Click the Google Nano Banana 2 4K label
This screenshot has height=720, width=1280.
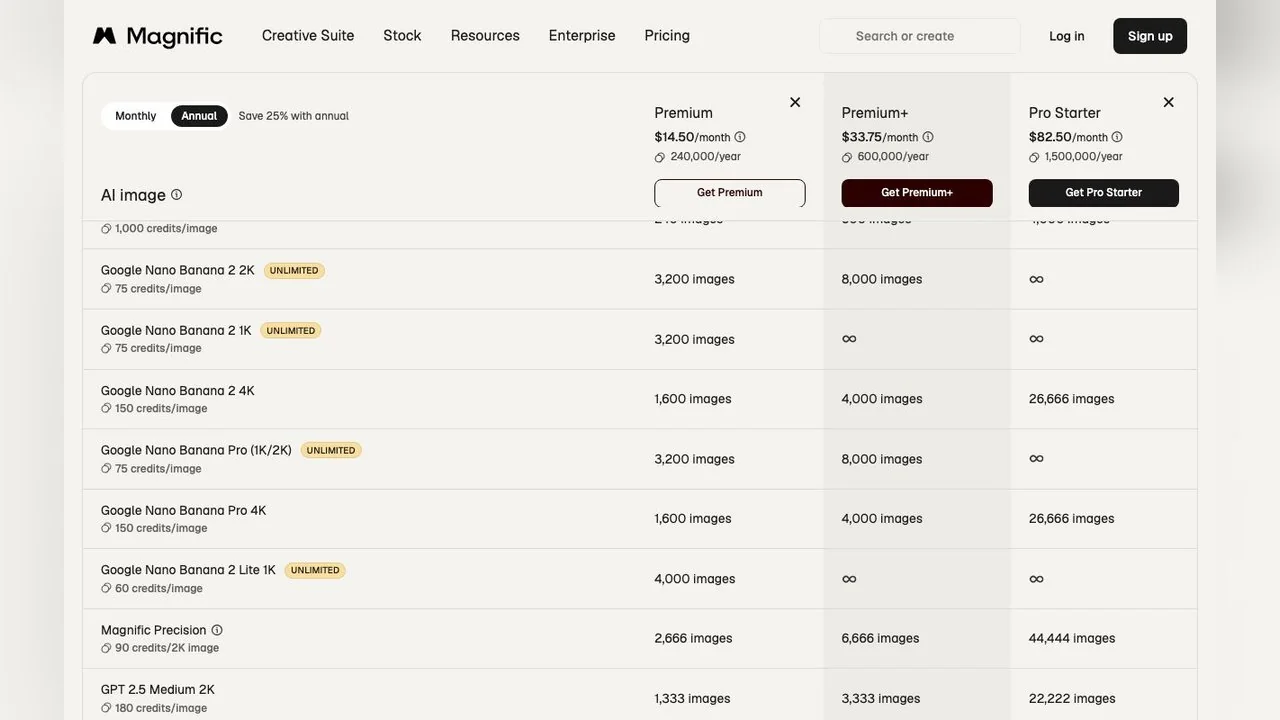pos(178,391)
